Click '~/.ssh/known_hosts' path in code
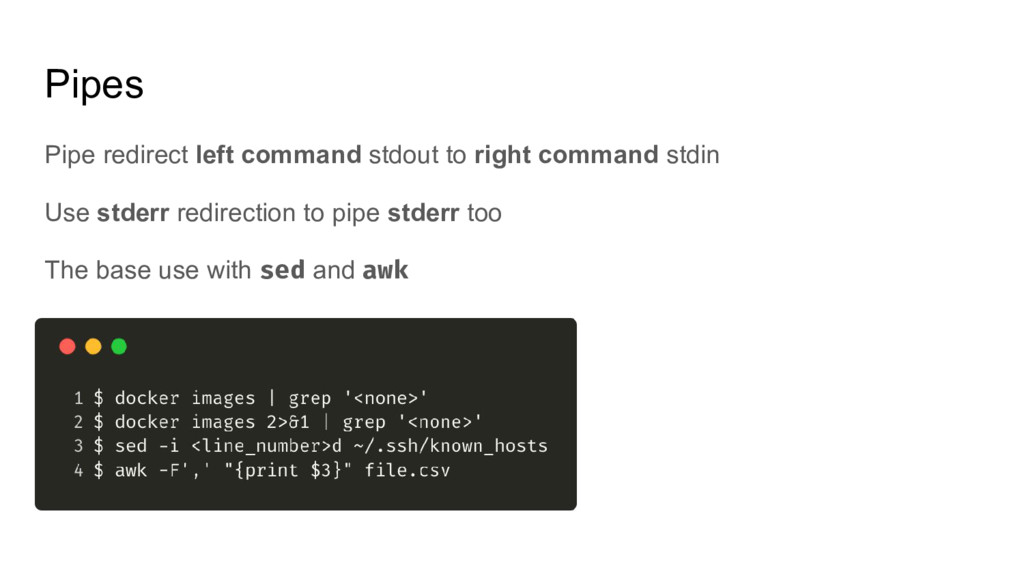Image resolution: width=1024 pixels, height=576 pixels. tap(451, 446)
